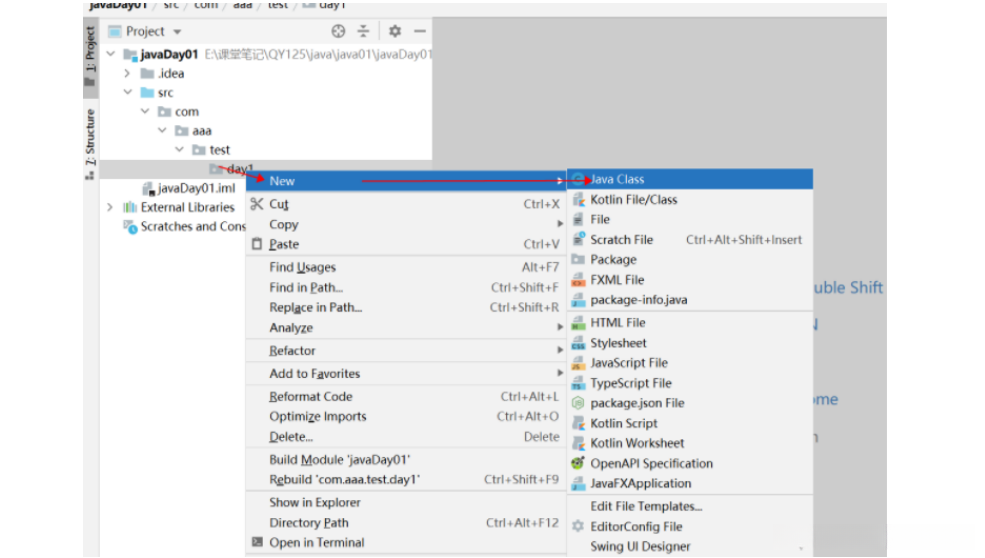985x558 pixels.
Task: Expand External Libraries node
Action: click(x=110, y=207)
